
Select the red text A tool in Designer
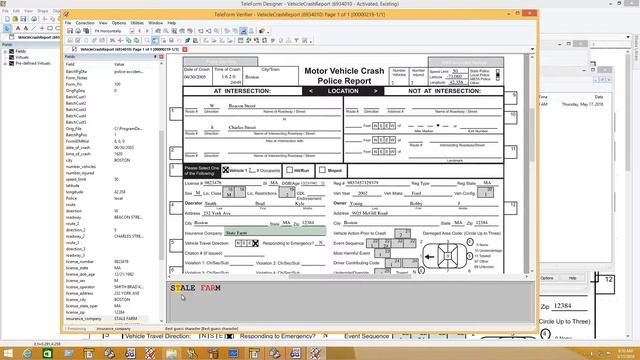(18, 29)
